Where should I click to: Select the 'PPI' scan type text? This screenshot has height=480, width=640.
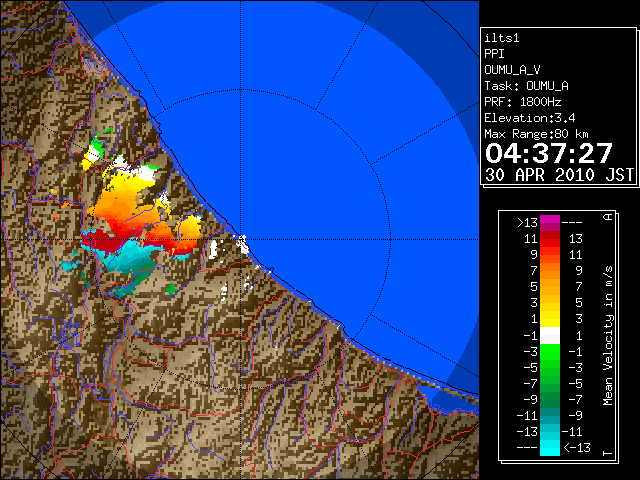pos(494,54)
